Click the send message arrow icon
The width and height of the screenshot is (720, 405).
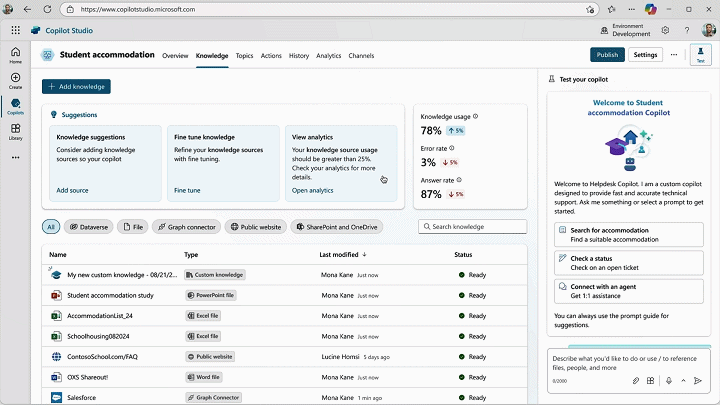(x=699, y=380)
